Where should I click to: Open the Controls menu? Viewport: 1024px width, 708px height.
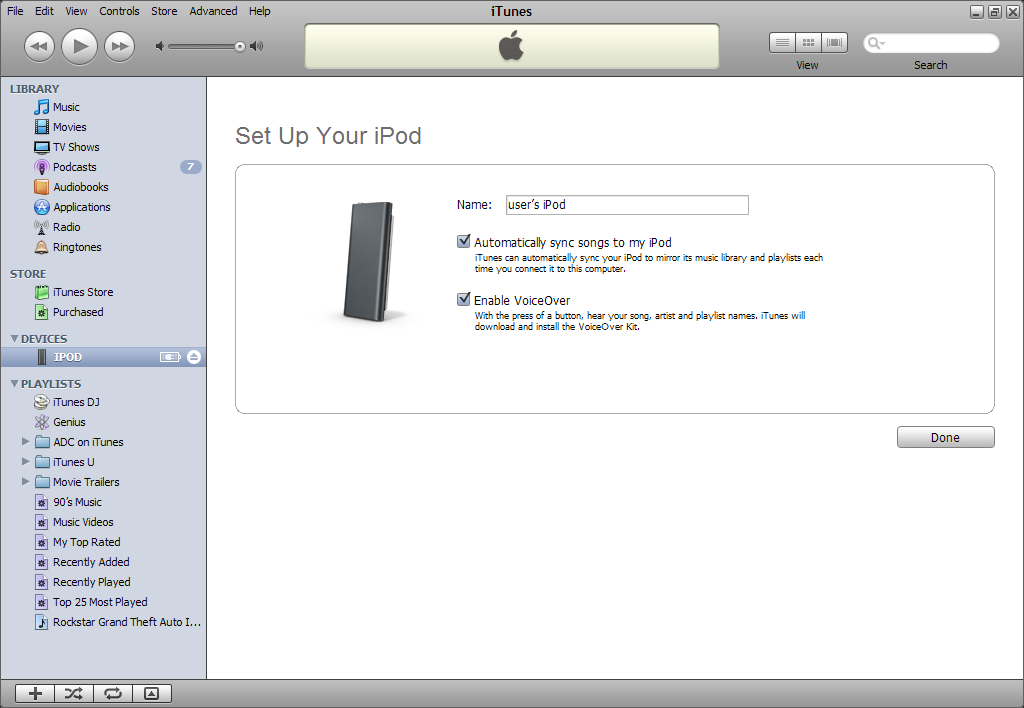coord(120,11)
